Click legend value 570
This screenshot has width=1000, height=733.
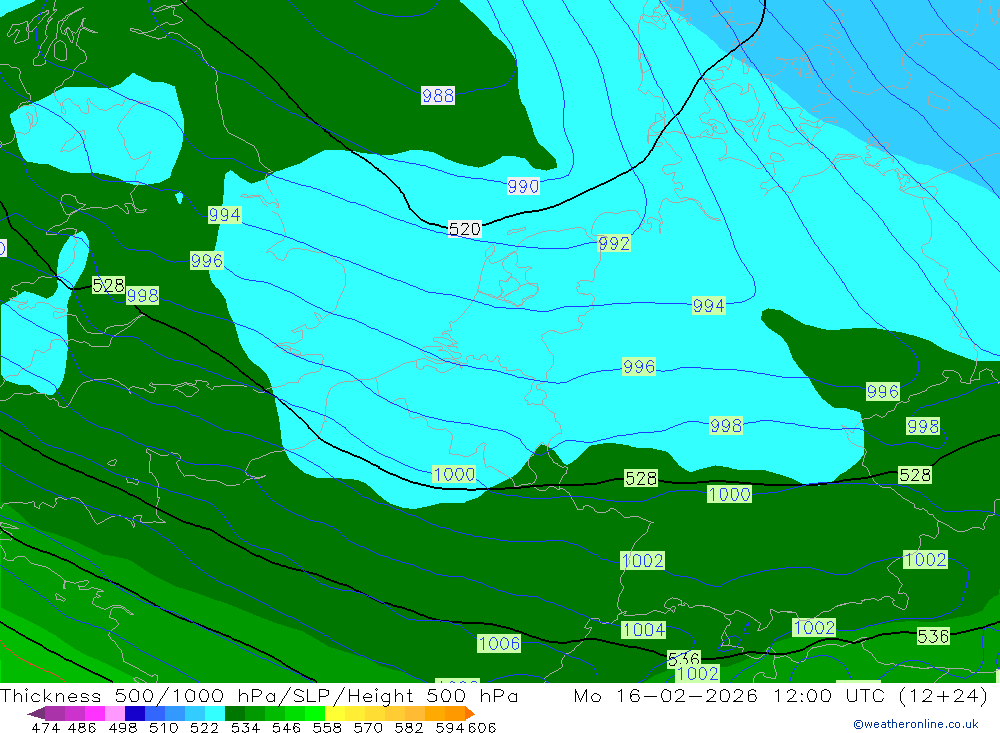pyautogui.click(x=367, y=727)
